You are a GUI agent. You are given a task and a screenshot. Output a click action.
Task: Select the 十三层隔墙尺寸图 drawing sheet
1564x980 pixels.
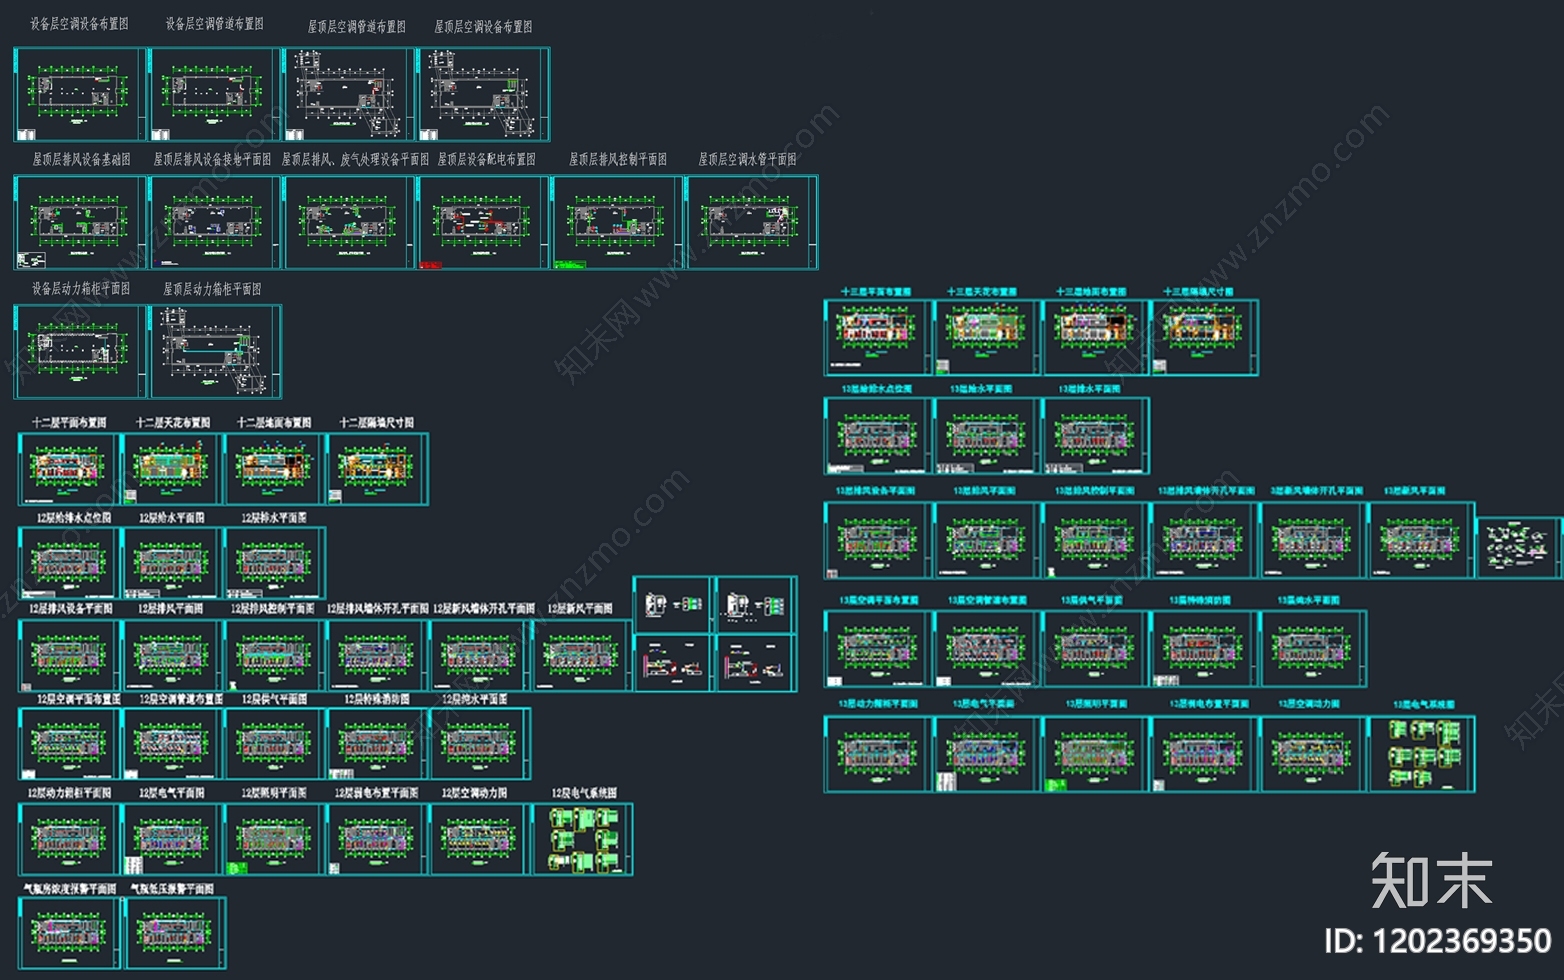click(x=1204, y=338)
